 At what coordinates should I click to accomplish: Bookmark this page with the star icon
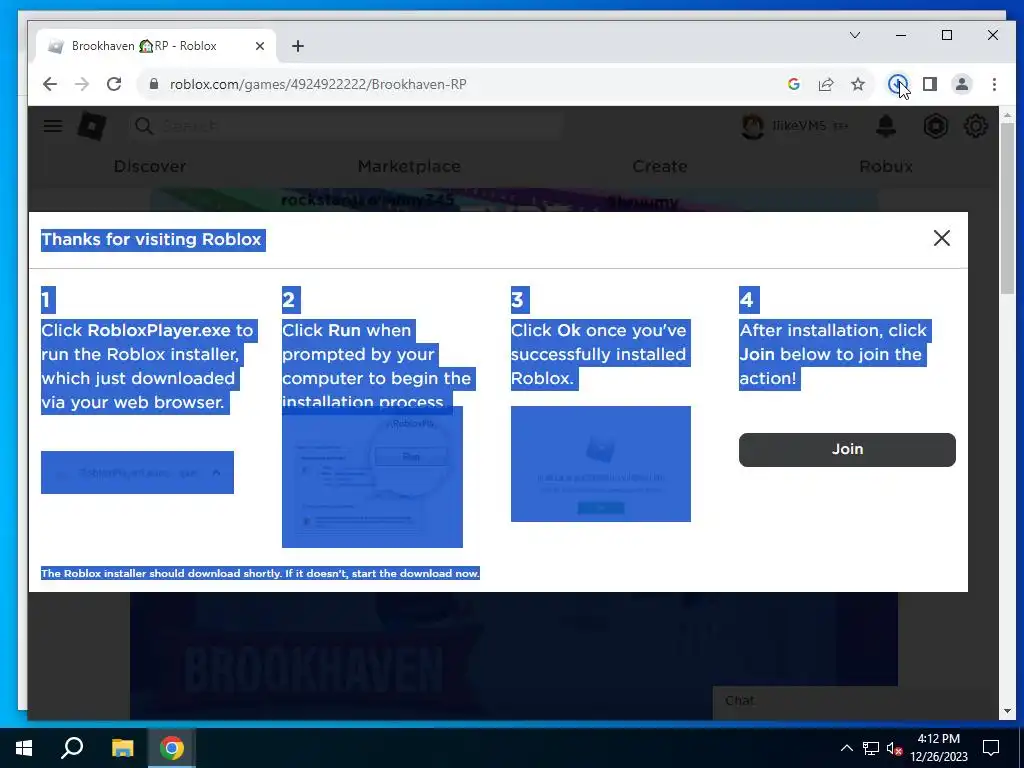[858, 84]
